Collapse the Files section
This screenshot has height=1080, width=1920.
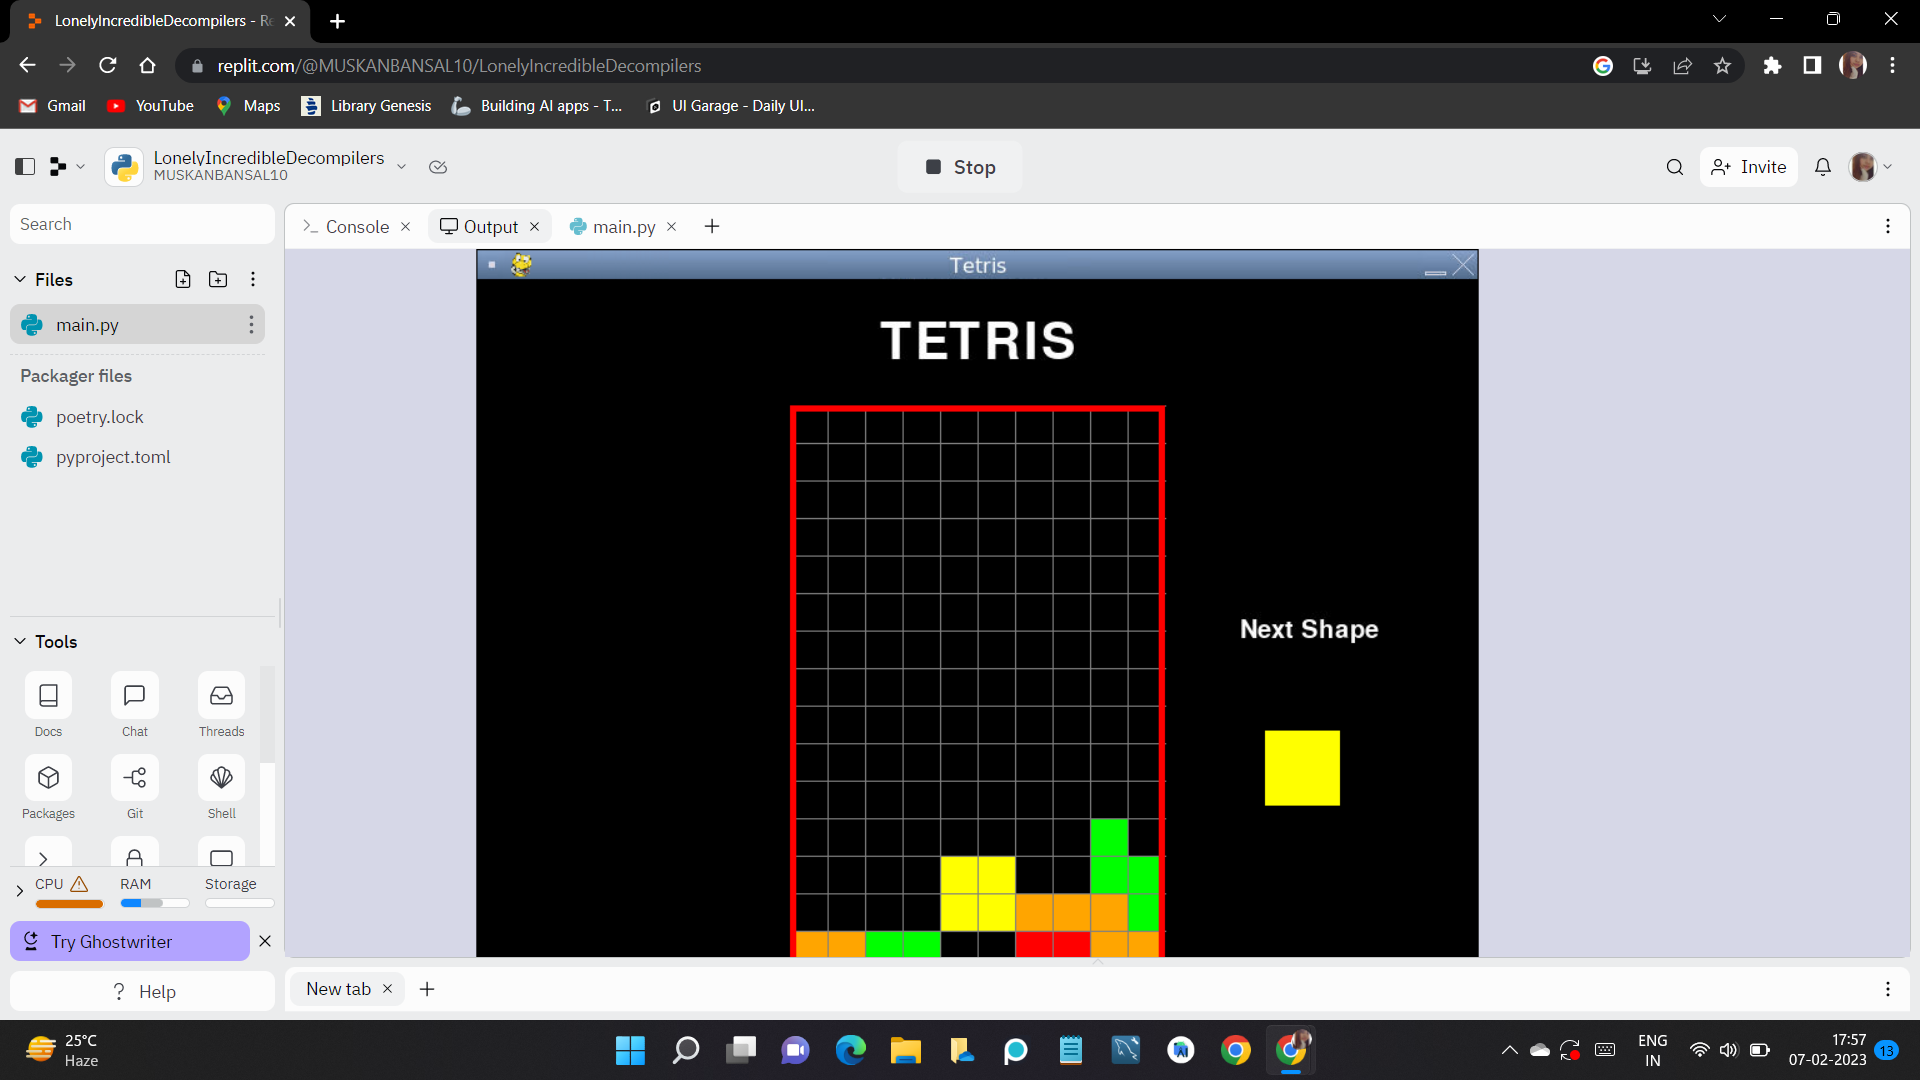coord(20,279)
